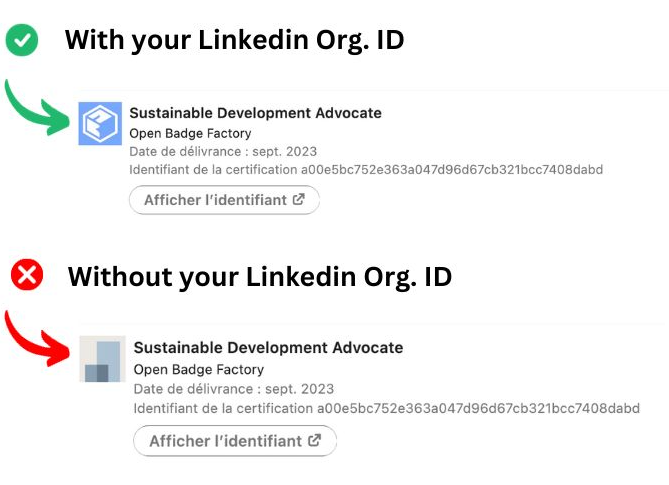
Task: Click the green curved arrow
Action: coord(38,107)
